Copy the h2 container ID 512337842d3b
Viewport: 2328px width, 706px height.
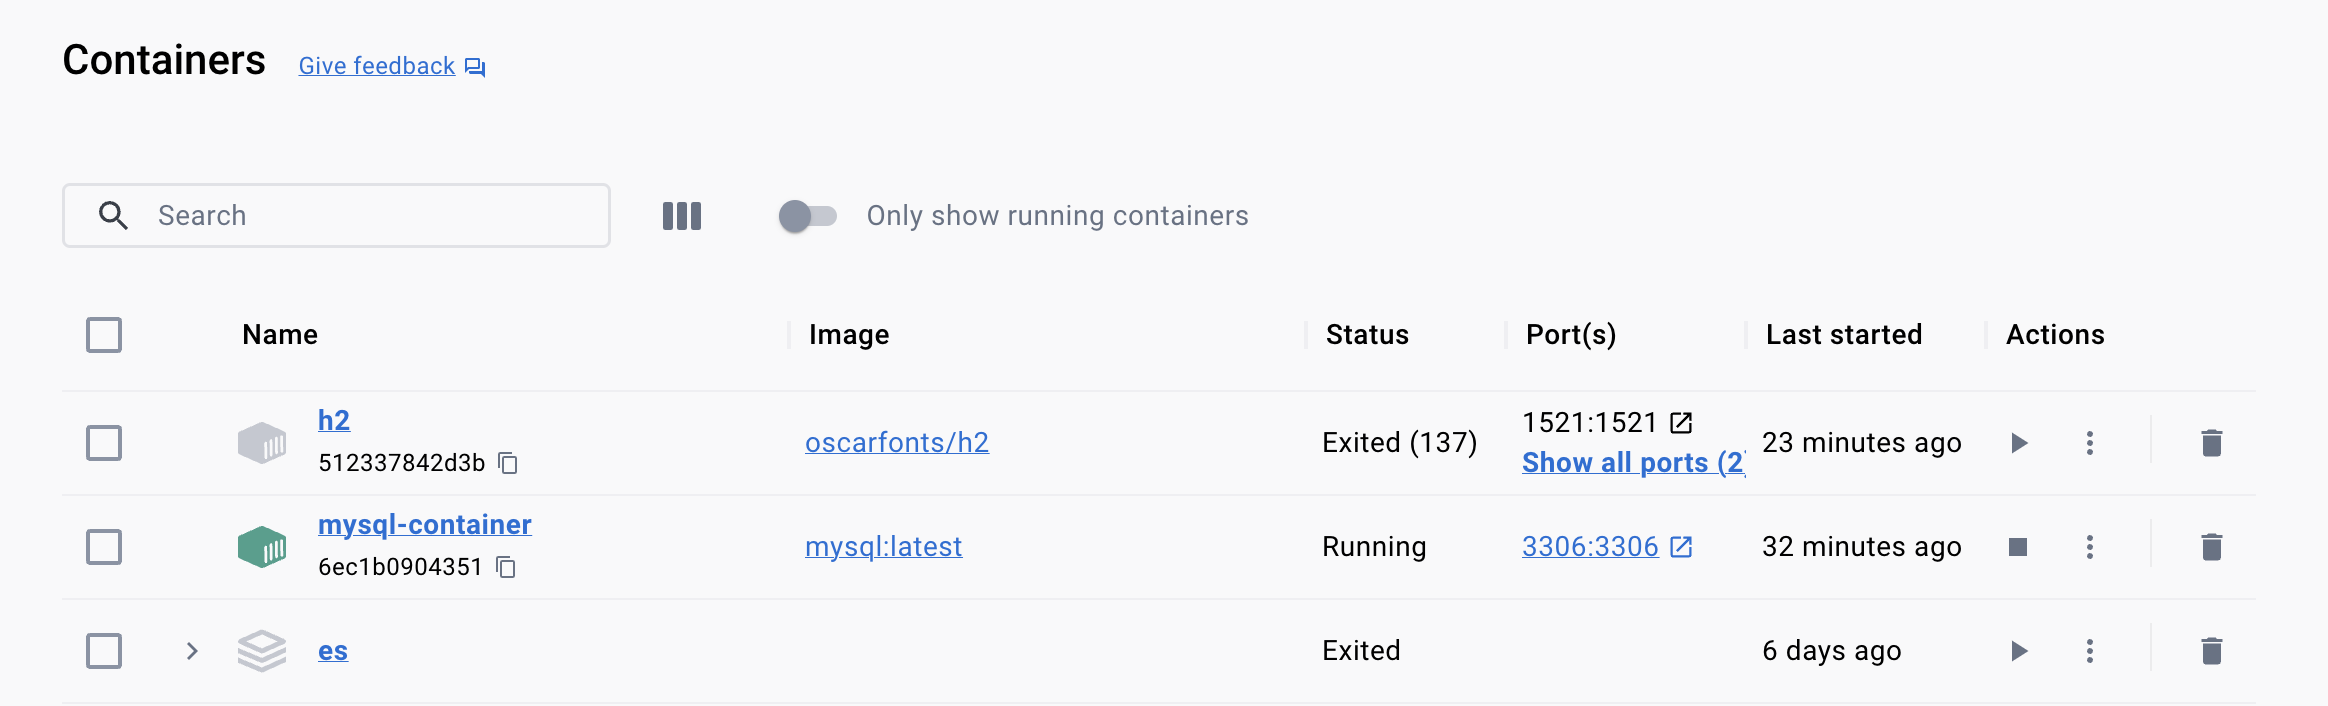(508, 463)
